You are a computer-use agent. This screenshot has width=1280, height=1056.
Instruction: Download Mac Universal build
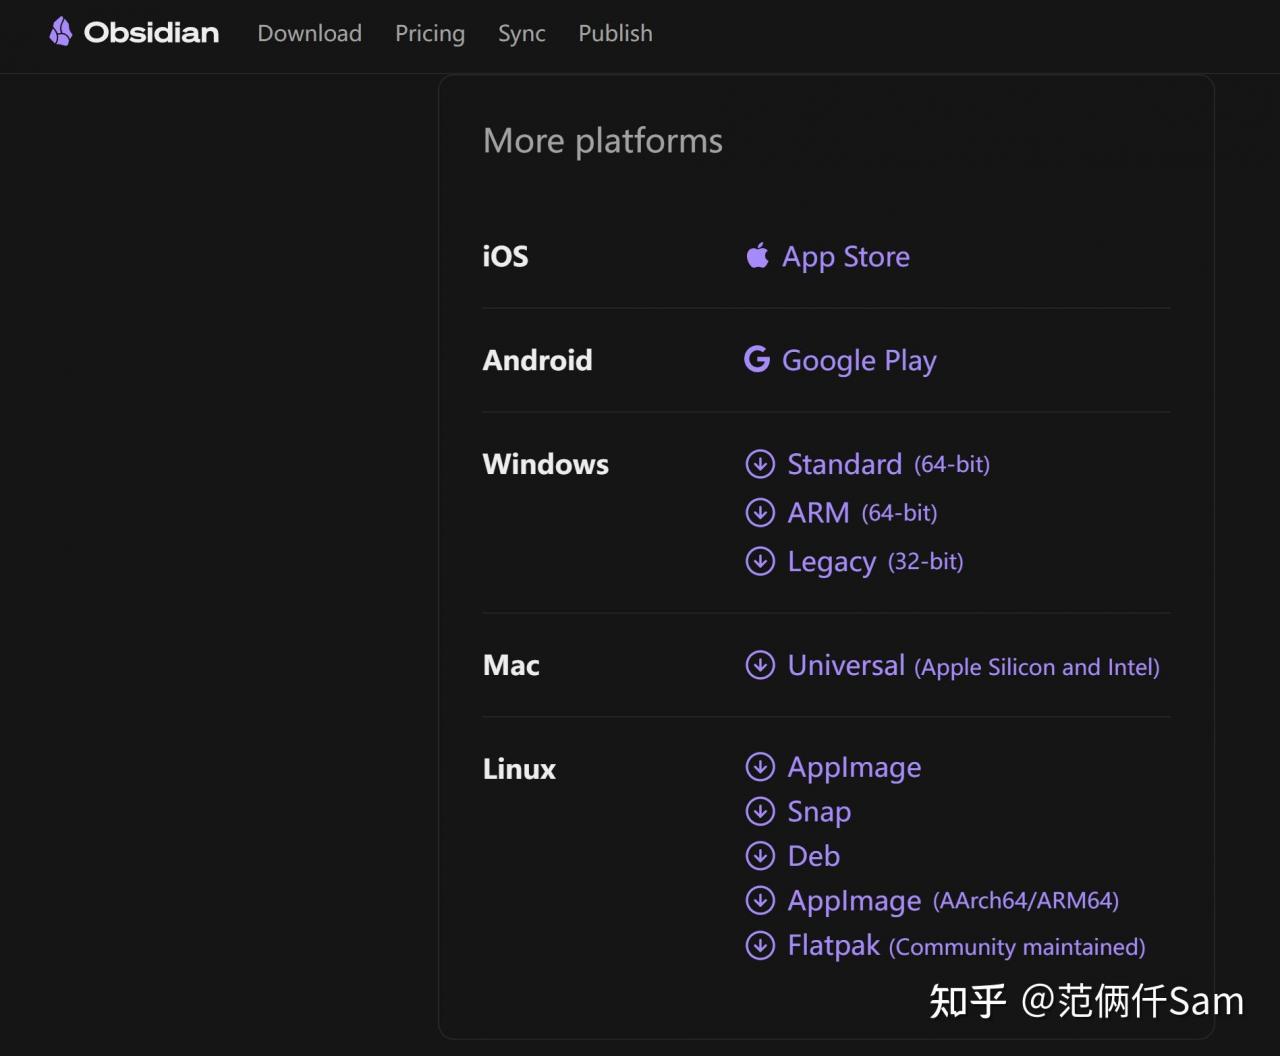click(973, 666)
